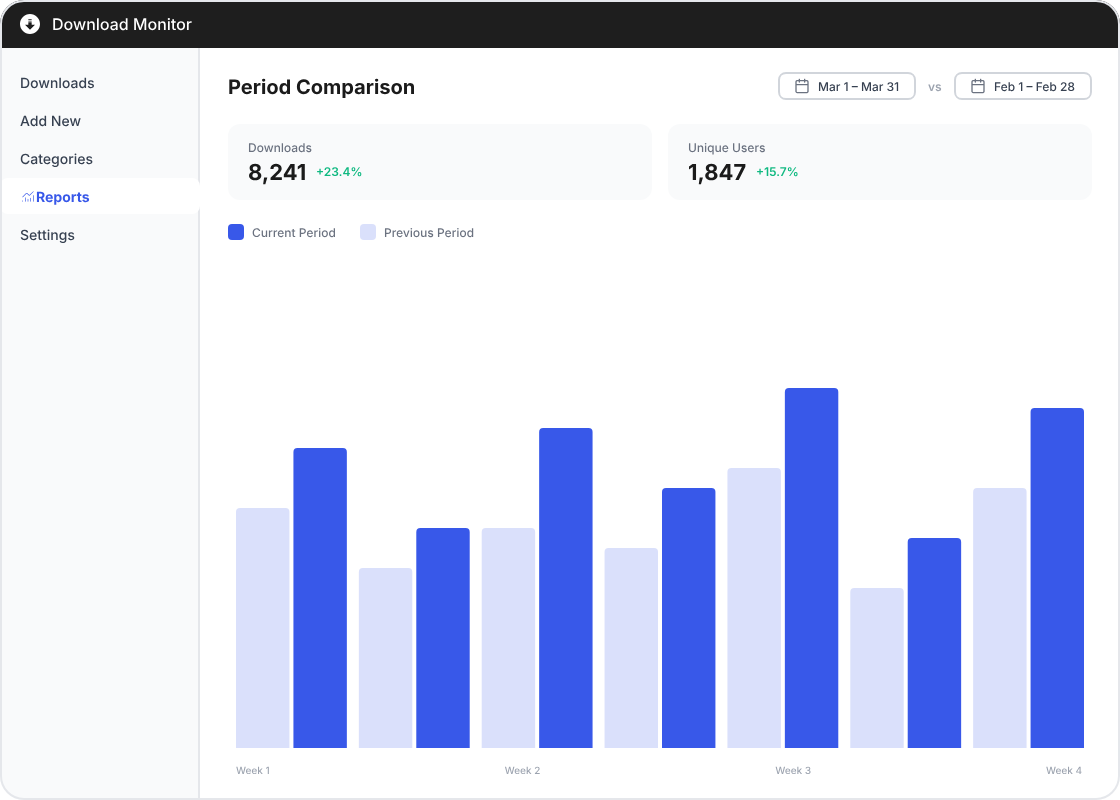This screenshot has height=800, width=1120.
Task: Select the Unique Users 1,847 stat card
Action: (x=879, y=162)
